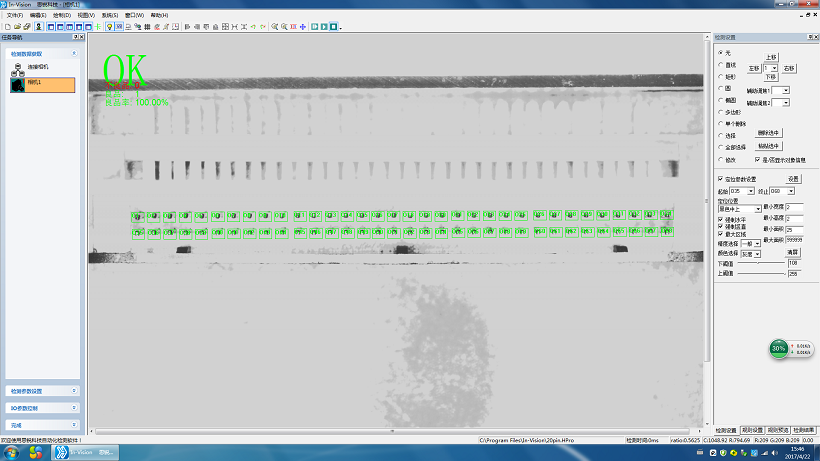Toggle the light bulb toolbar icon
Image resolution: width=820 pixels, height=461 pixels.
[108, 26]
